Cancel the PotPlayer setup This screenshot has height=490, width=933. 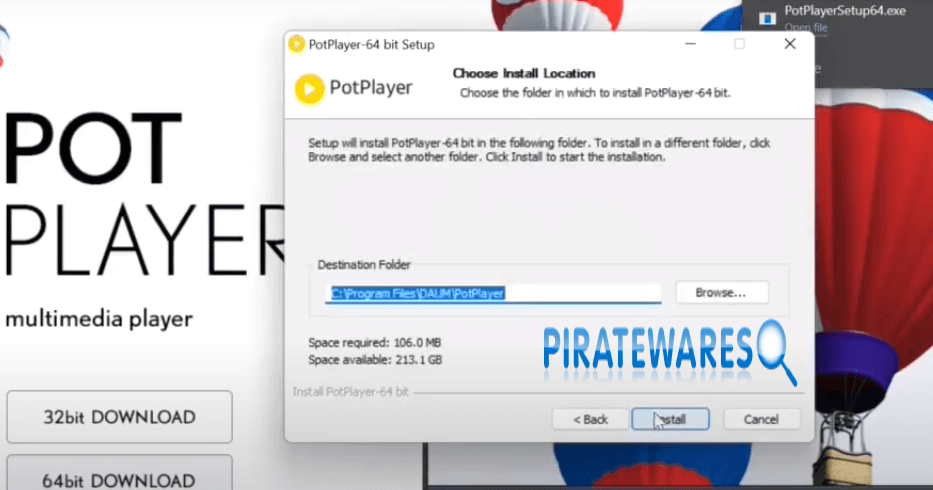[761, 419]
